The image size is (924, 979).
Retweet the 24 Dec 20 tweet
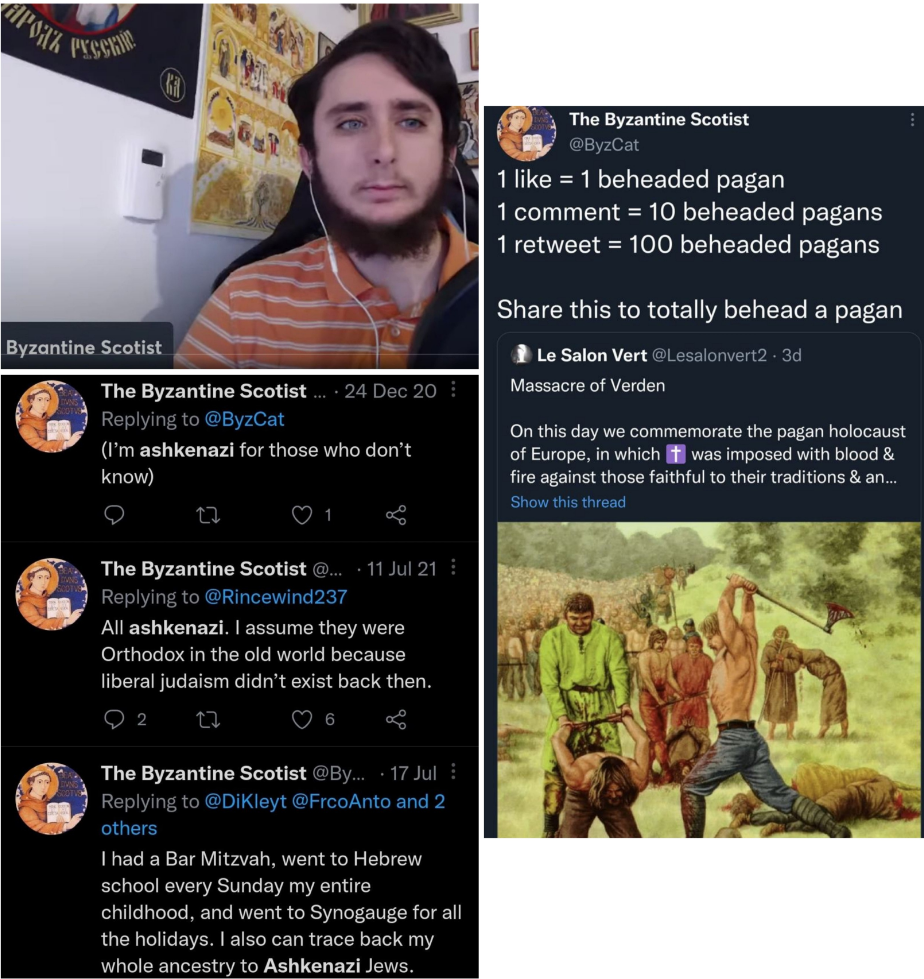(x=208, y=515)
